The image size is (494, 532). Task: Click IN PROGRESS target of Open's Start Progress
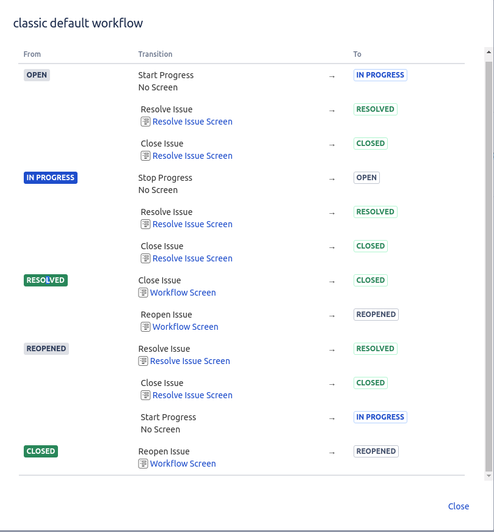tap(380, 75)
